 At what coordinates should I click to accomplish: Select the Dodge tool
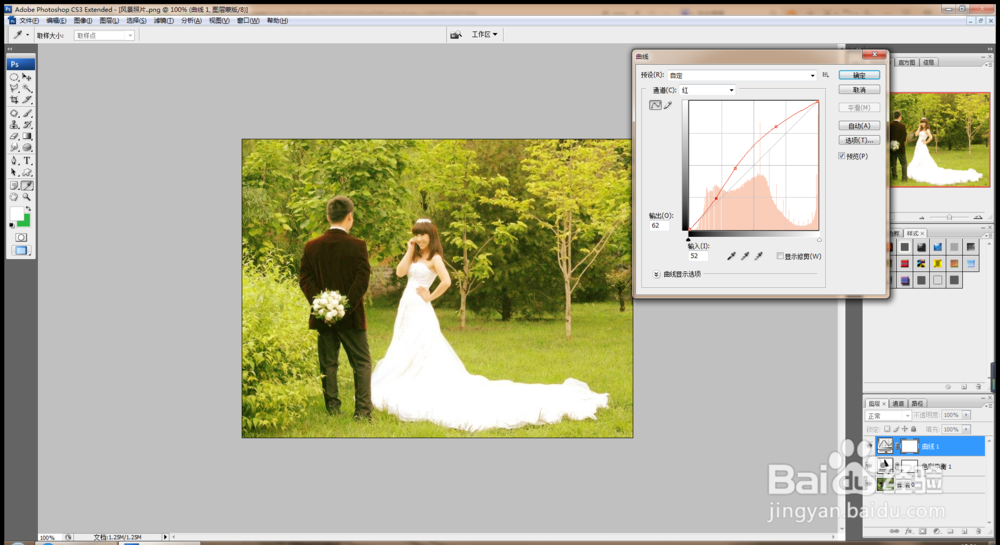tap(14, 147)
